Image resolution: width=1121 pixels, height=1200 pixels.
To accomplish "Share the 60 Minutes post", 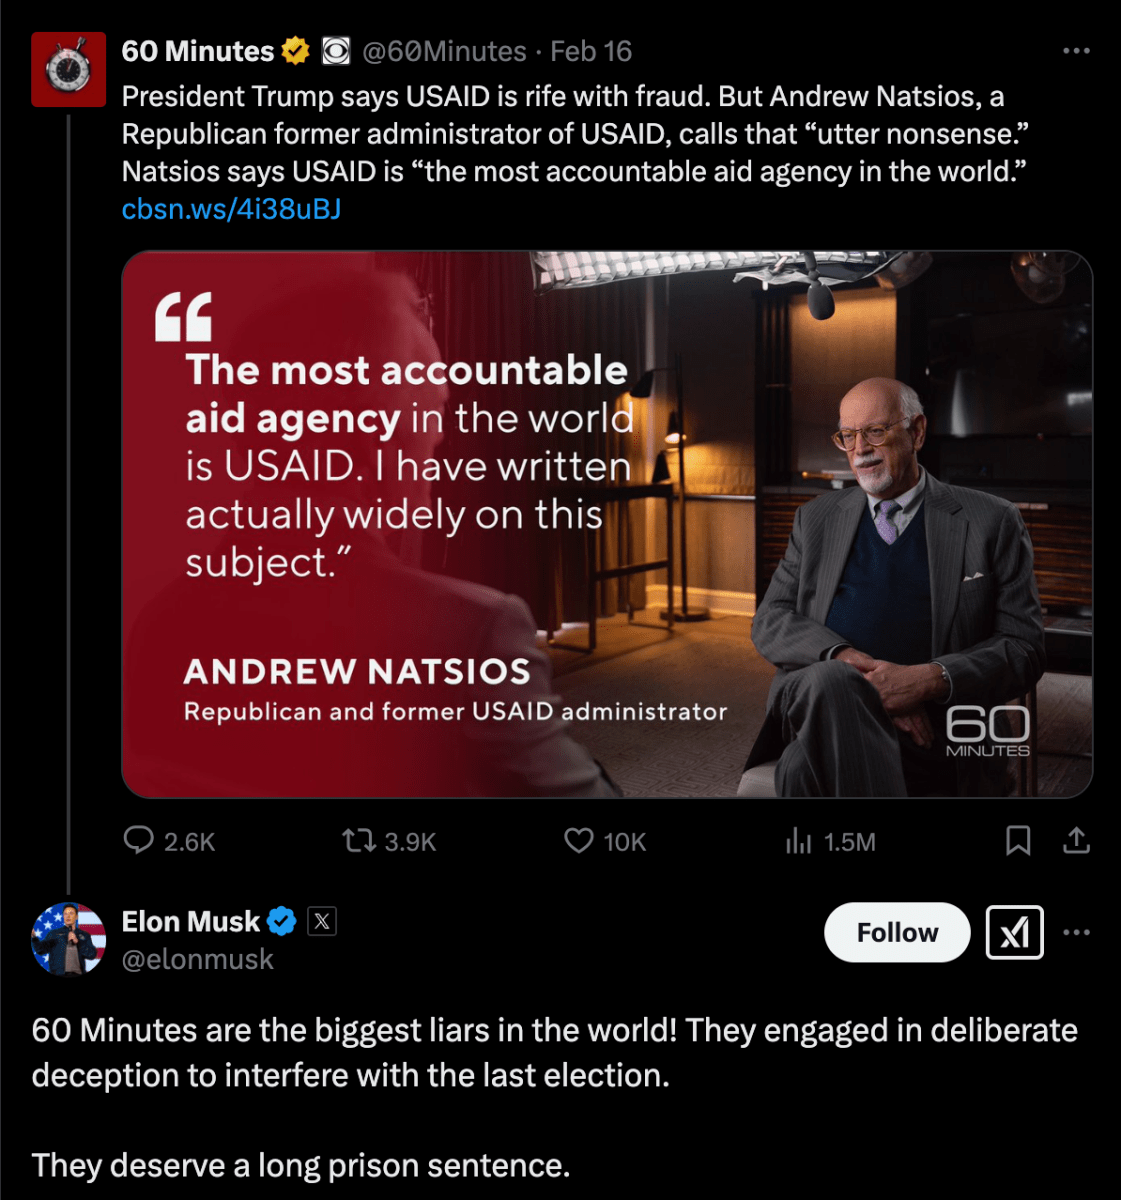I will click(x=1076, y=841).
